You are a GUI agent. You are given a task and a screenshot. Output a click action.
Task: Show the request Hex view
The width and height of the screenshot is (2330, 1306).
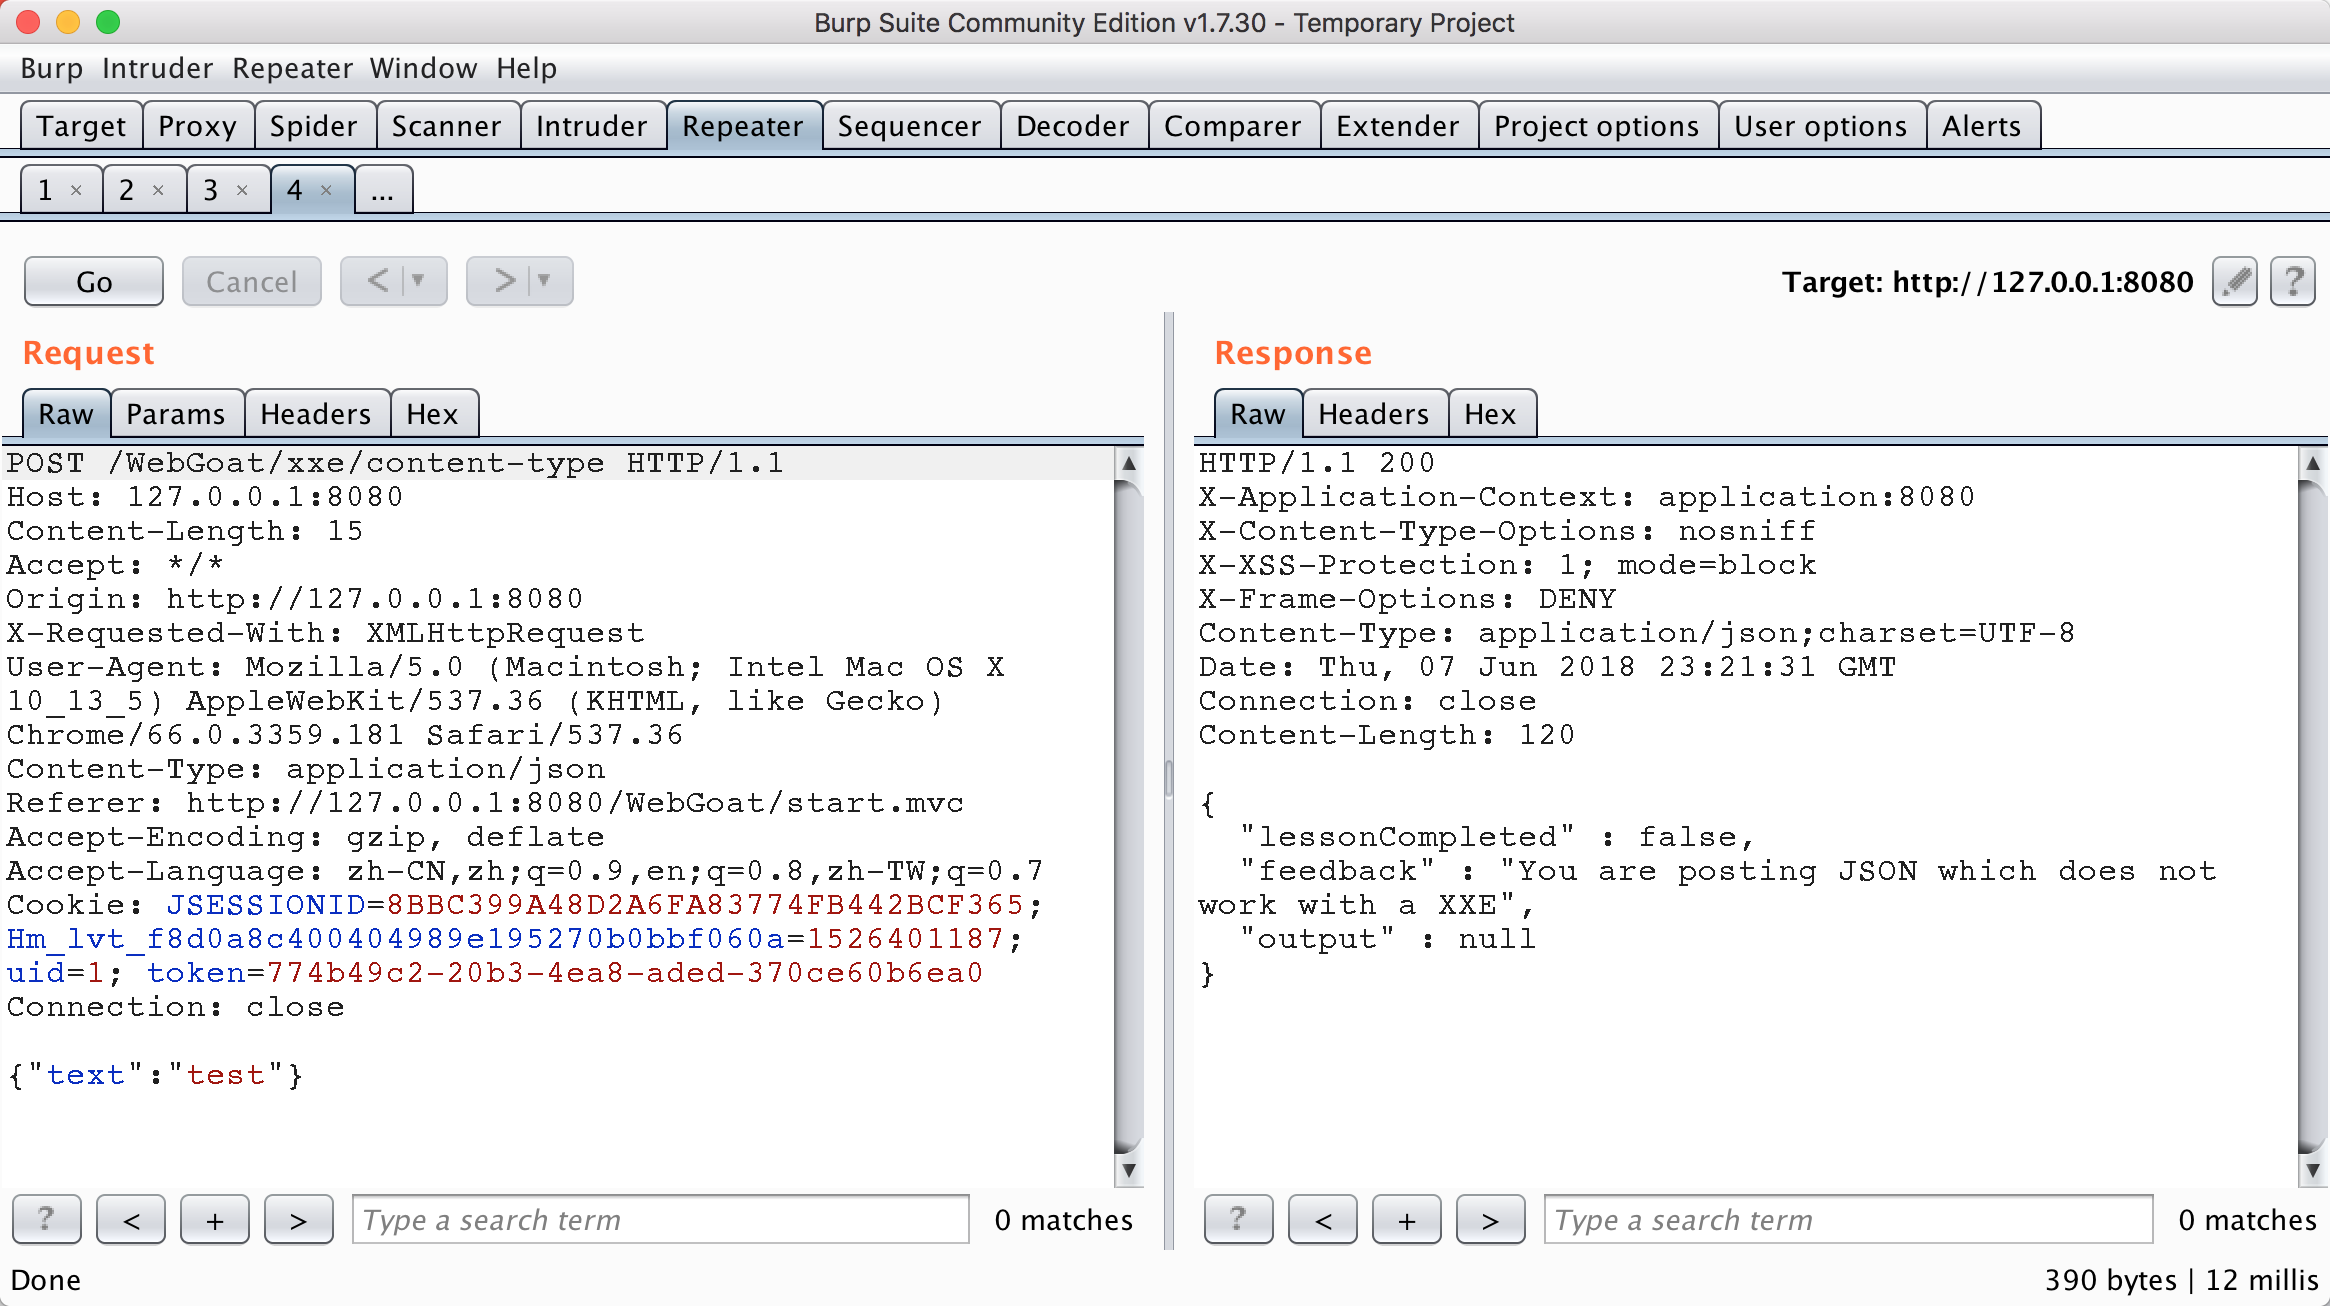point(433,414)
